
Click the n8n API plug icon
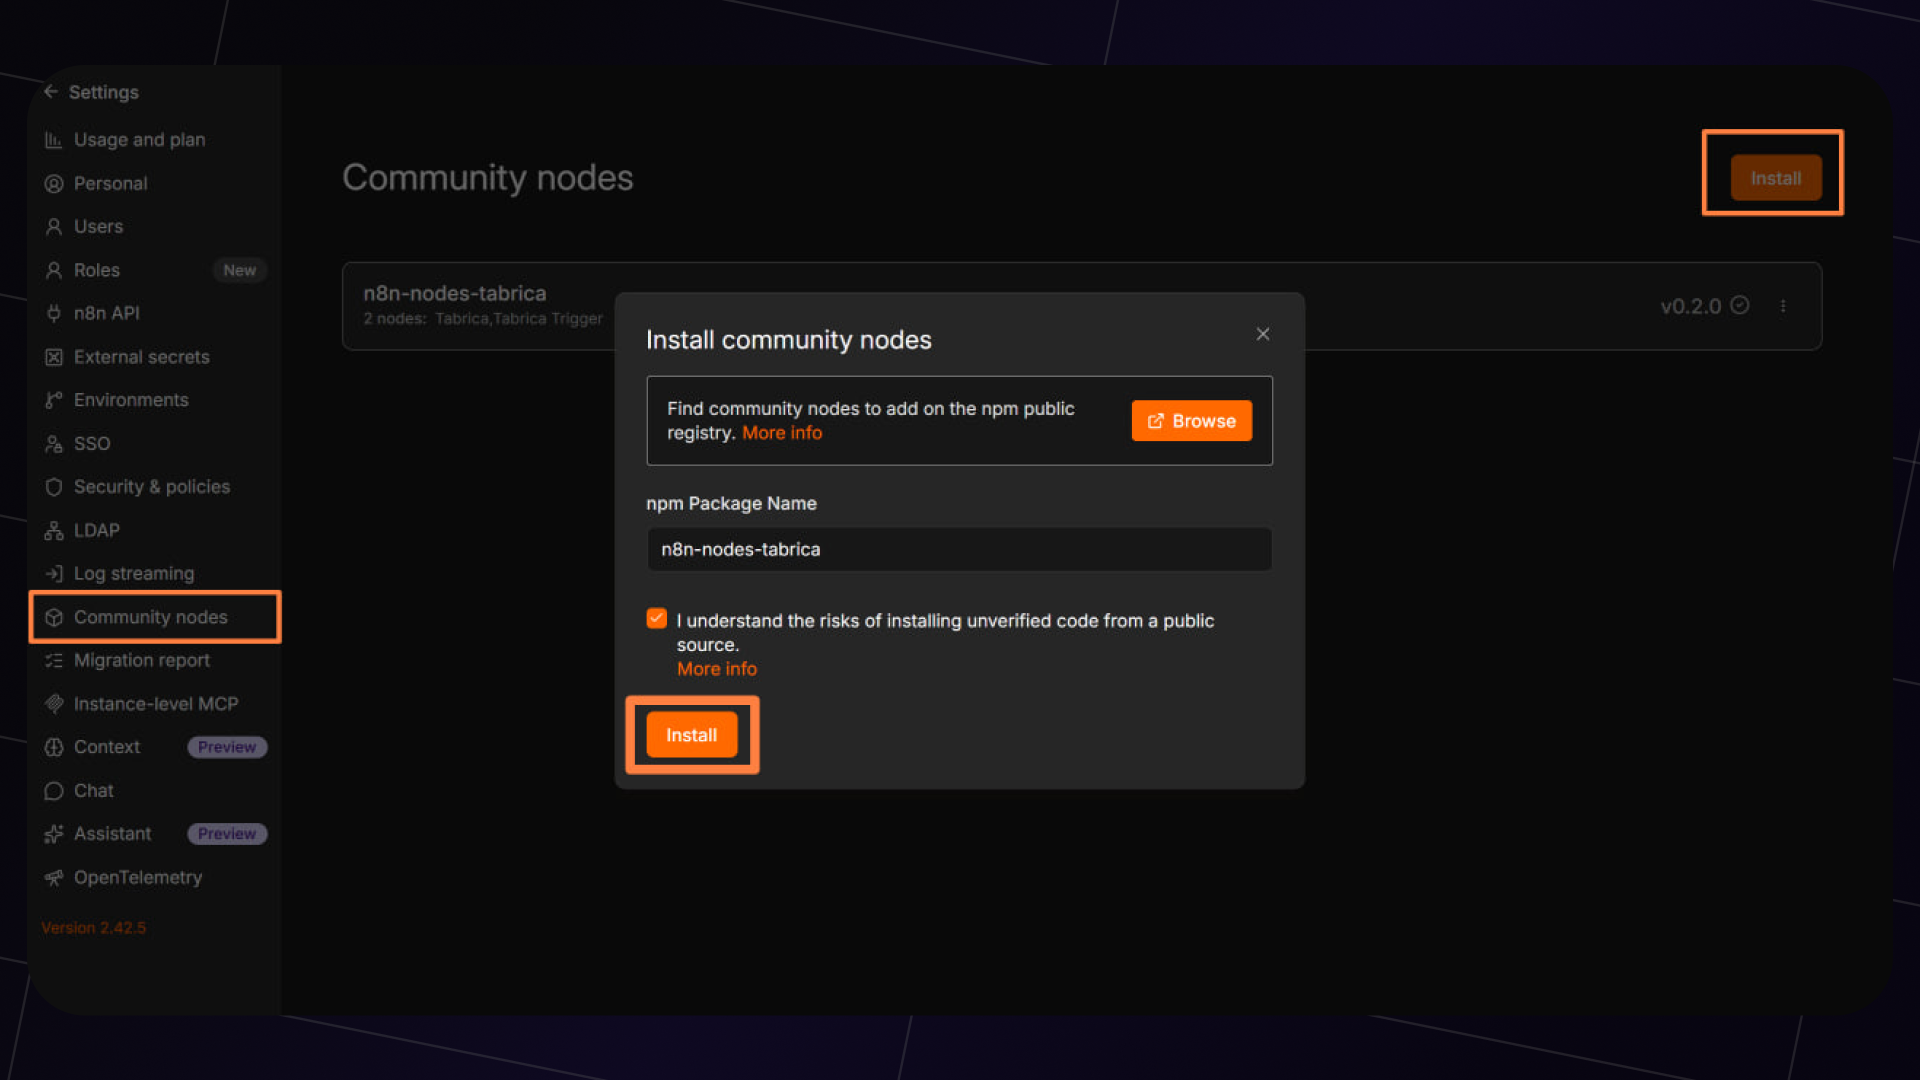pos(53,313)
